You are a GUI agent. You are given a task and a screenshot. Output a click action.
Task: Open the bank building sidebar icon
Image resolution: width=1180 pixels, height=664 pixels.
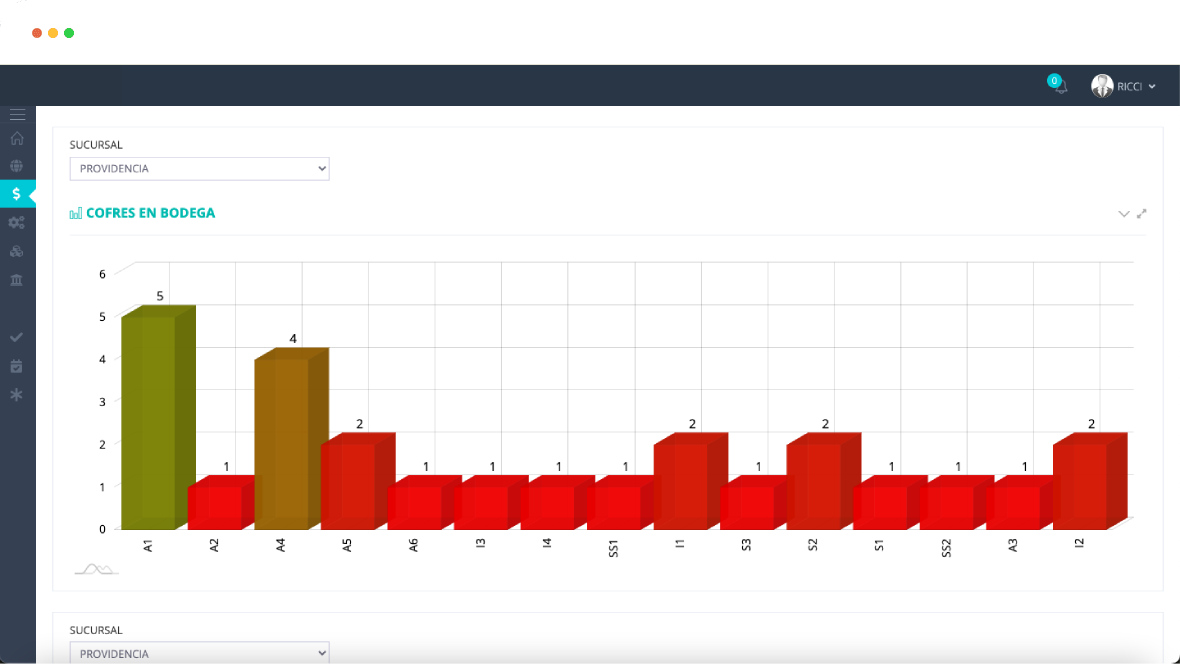click(x=17, y=279)
